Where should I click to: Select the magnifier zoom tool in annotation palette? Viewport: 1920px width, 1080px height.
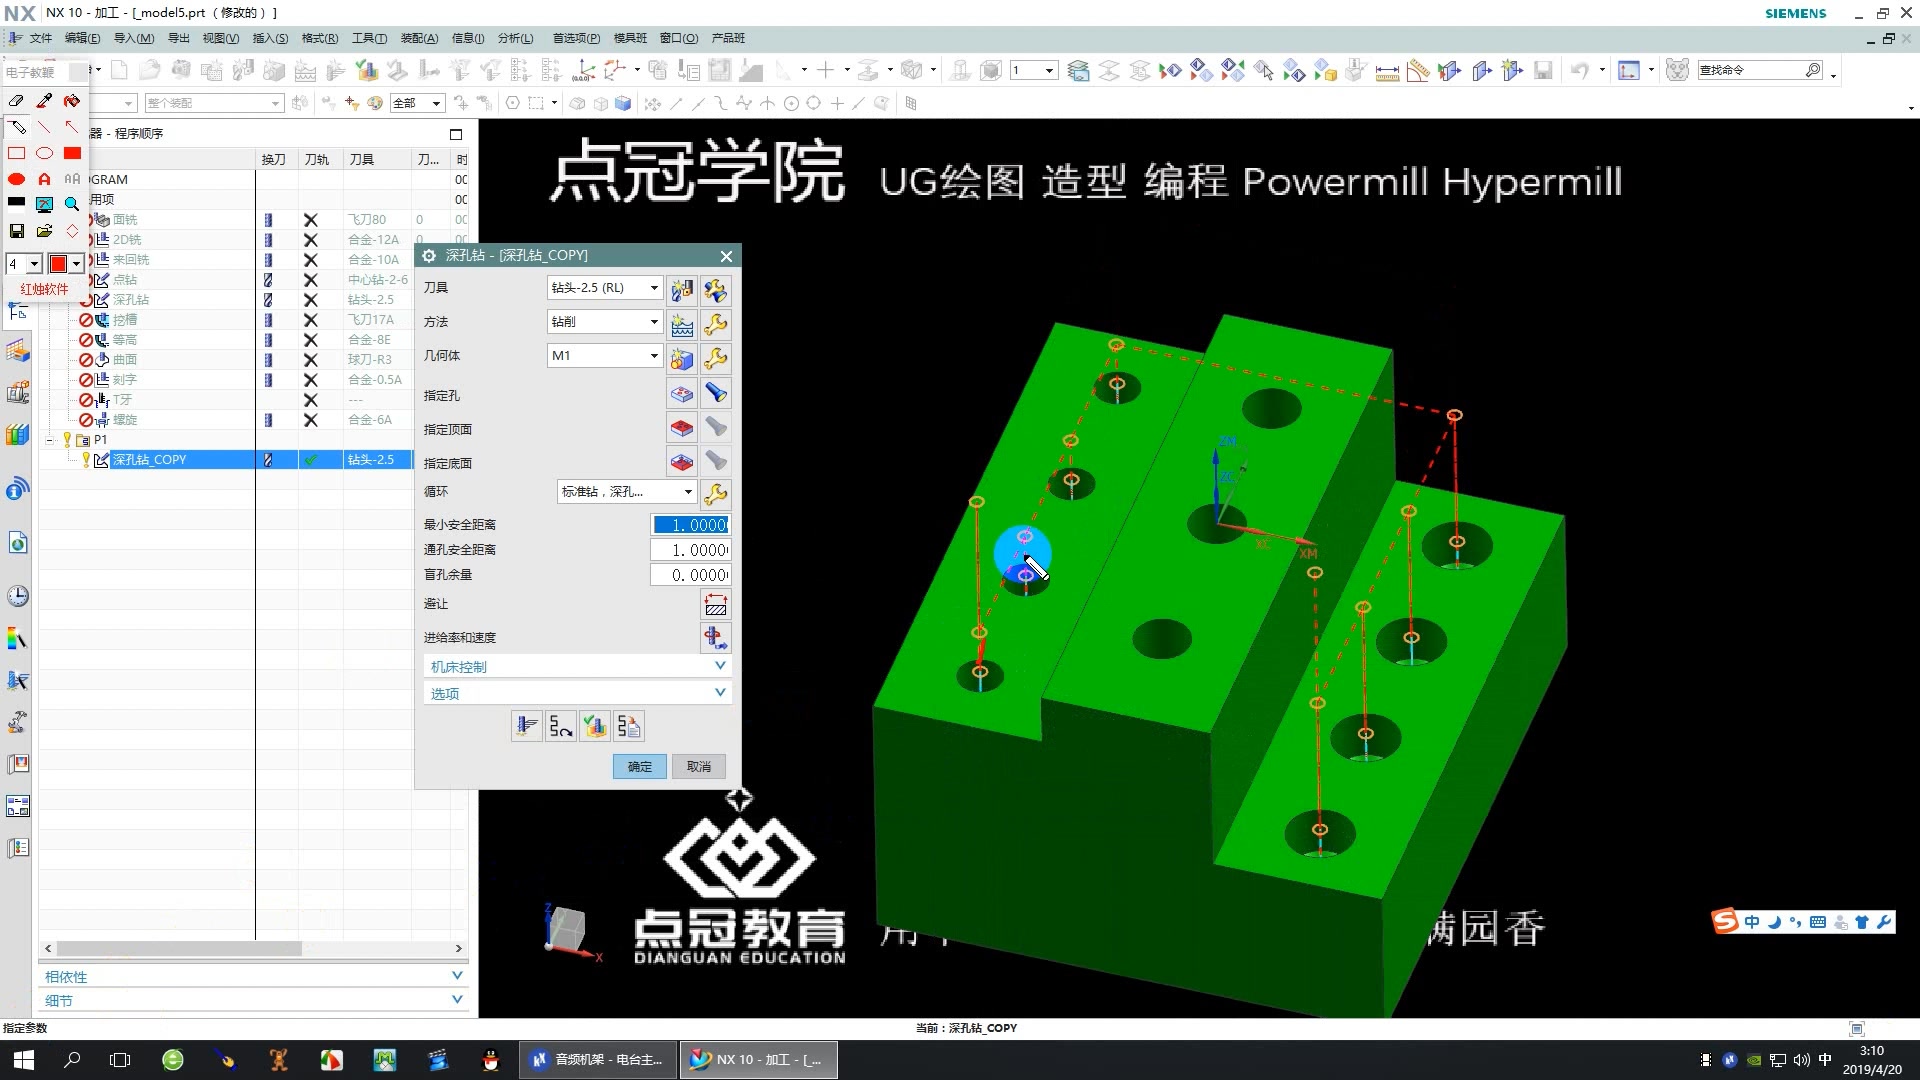pos(71,204)
